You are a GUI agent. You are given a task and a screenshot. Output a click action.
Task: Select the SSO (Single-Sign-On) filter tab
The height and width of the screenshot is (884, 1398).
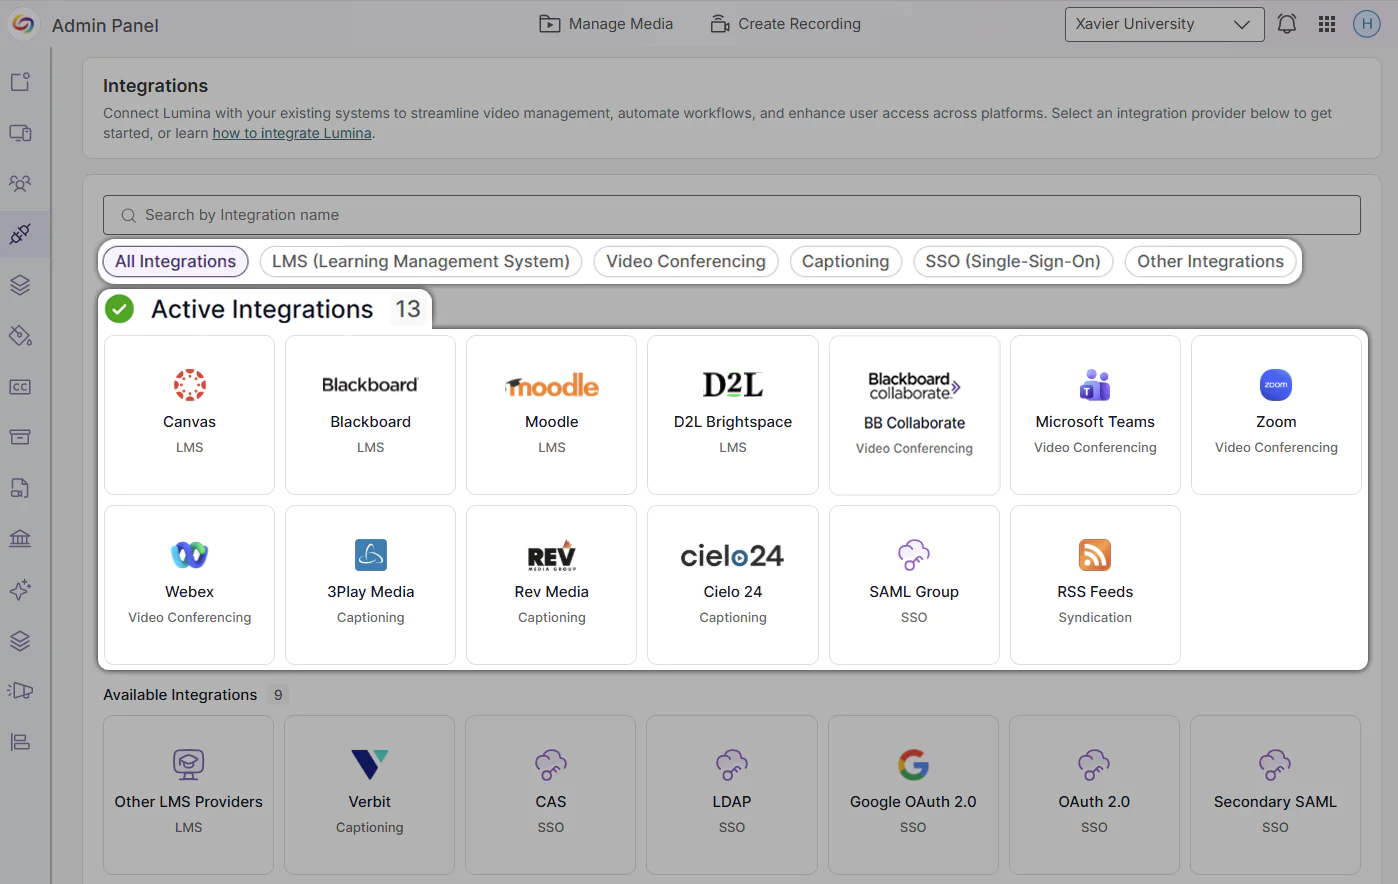click(1013, 261)
